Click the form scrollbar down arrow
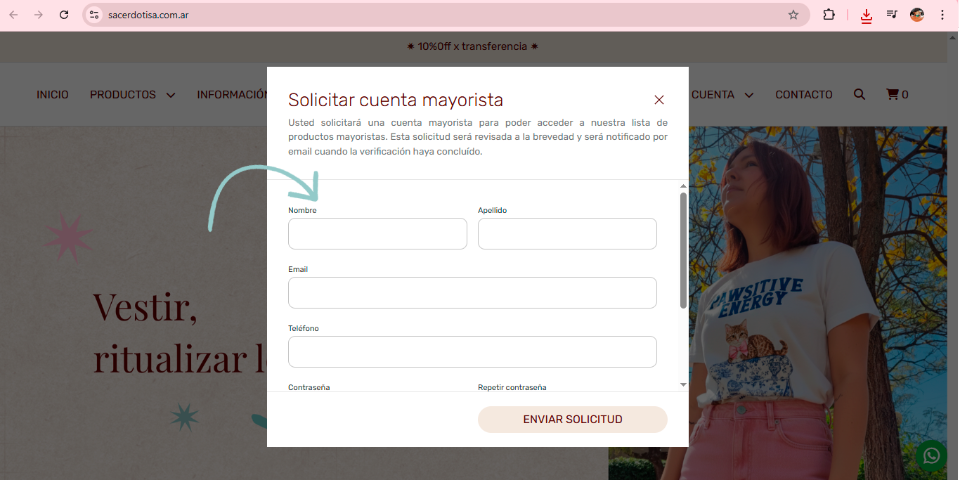This screenshot has height=480, width=960. [x=683, y=384]
